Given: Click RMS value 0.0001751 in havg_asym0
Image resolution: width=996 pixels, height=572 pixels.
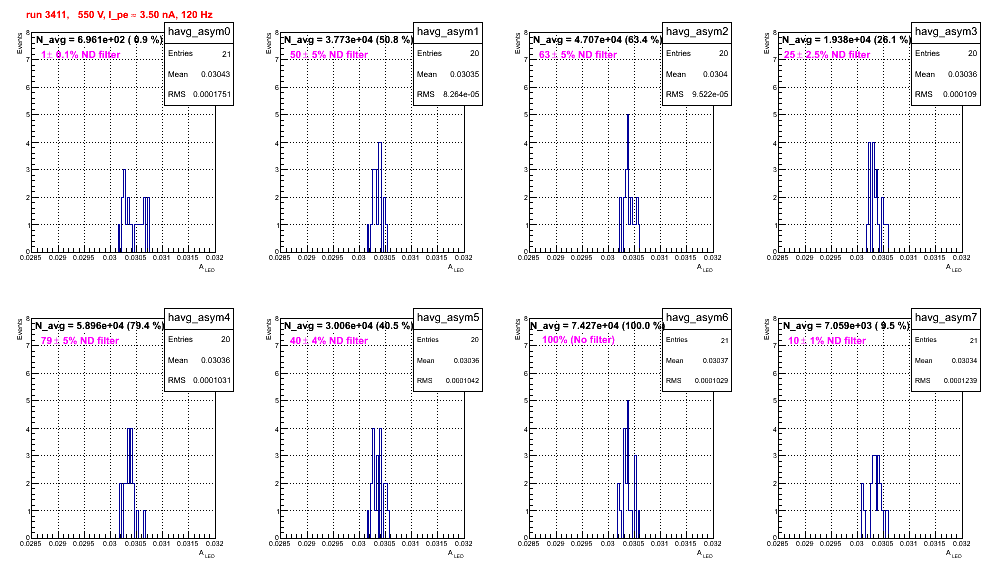Looking at the screenshot, I should [x=212, y=94].
